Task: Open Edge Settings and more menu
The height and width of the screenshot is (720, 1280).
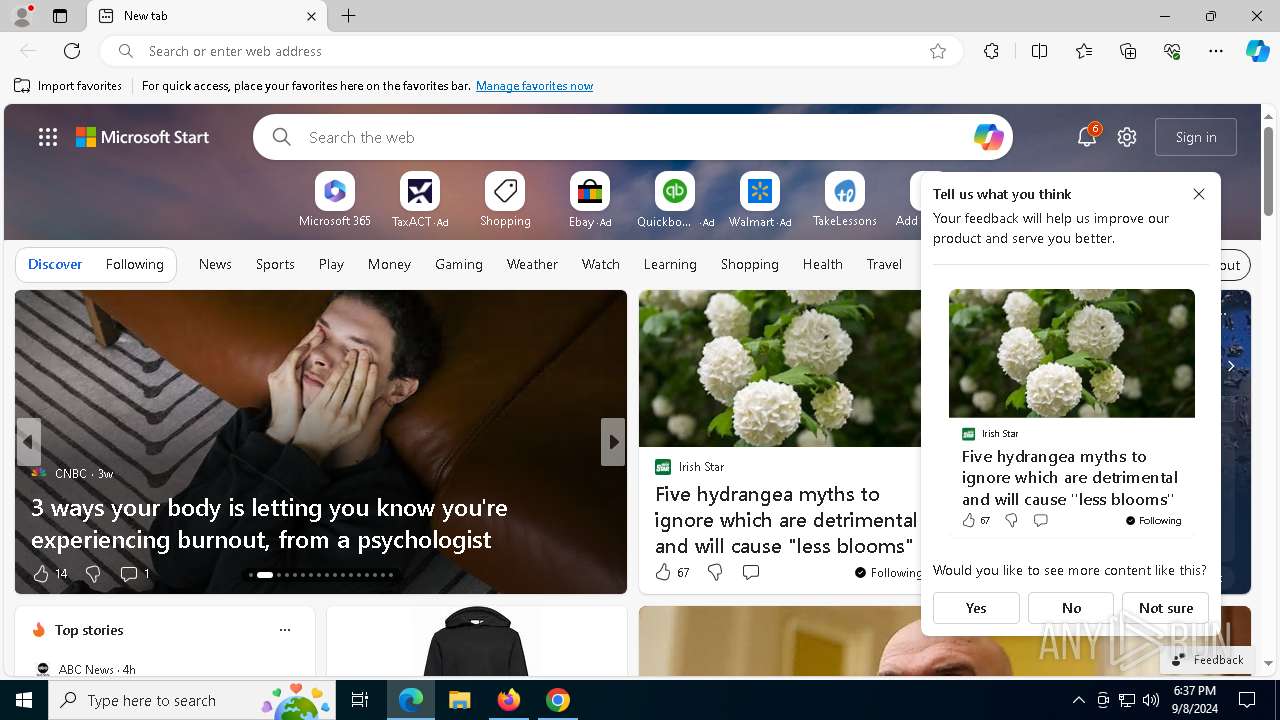Action: pyautogui.click(x=1216, y=51)
